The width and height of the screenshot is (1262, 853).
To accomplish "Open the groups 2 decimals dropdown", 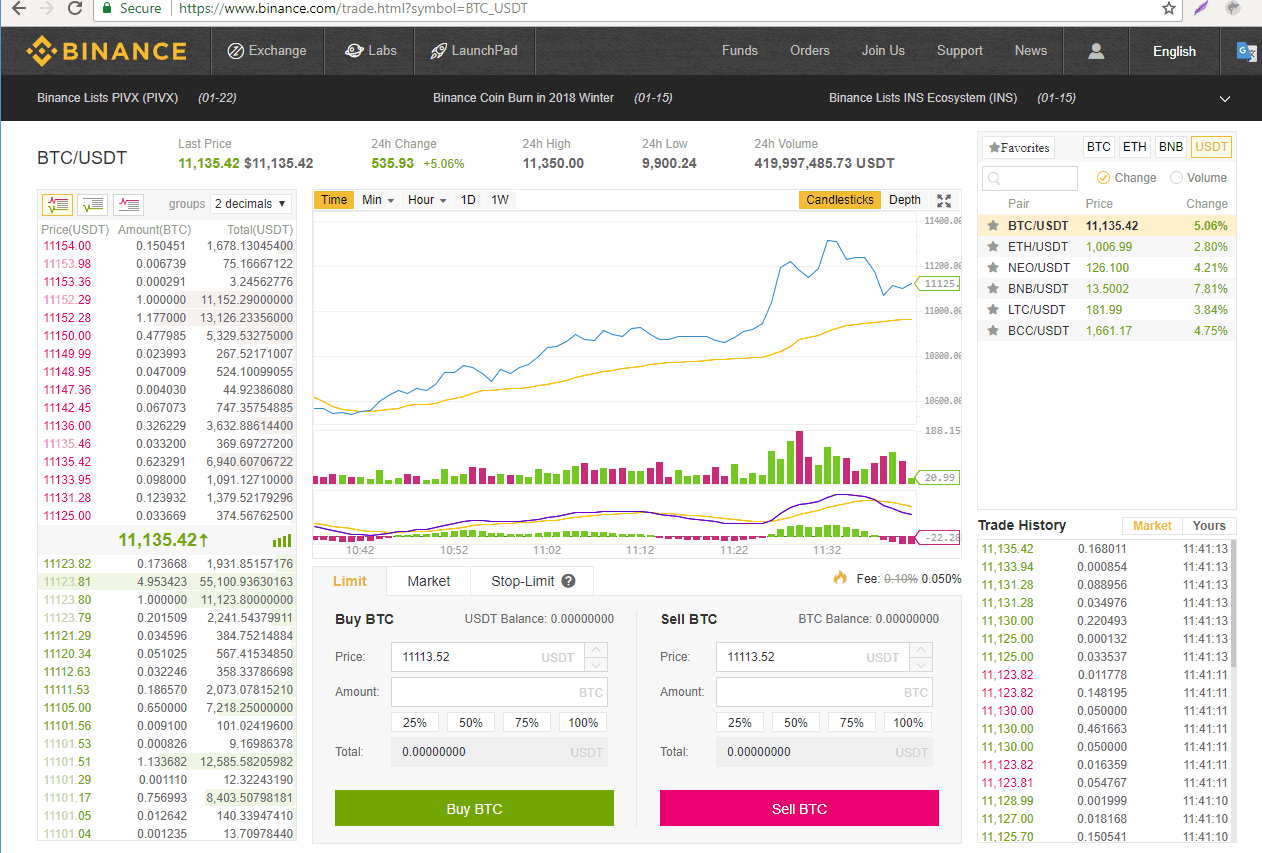I will [x=251, y=204].
